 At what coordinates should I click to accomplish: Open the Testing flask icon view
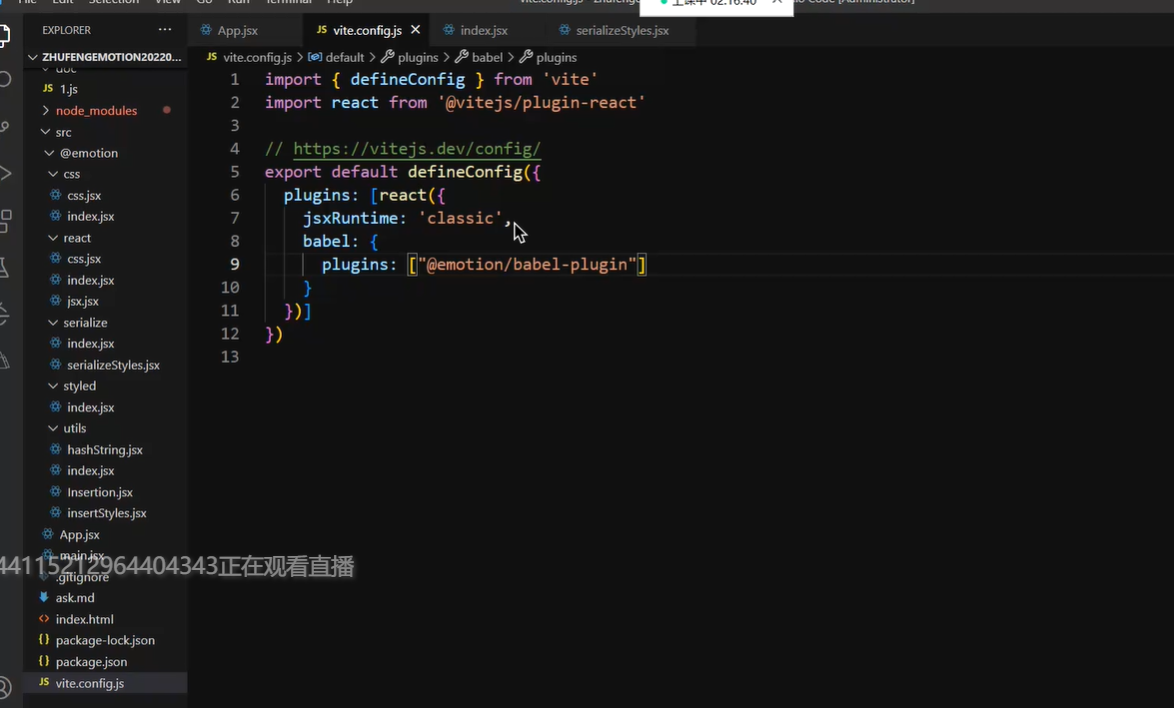point(5,267)
